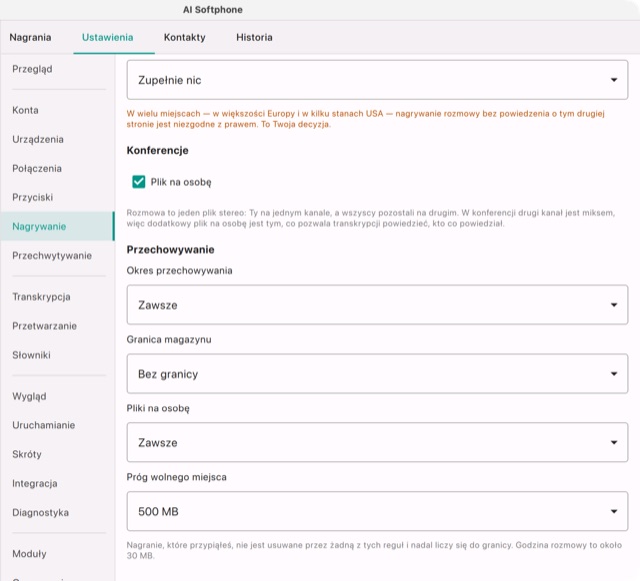This screenshot has width=640, height=581.
Task: Open the Konta settings section
Action: click(57, 110)
